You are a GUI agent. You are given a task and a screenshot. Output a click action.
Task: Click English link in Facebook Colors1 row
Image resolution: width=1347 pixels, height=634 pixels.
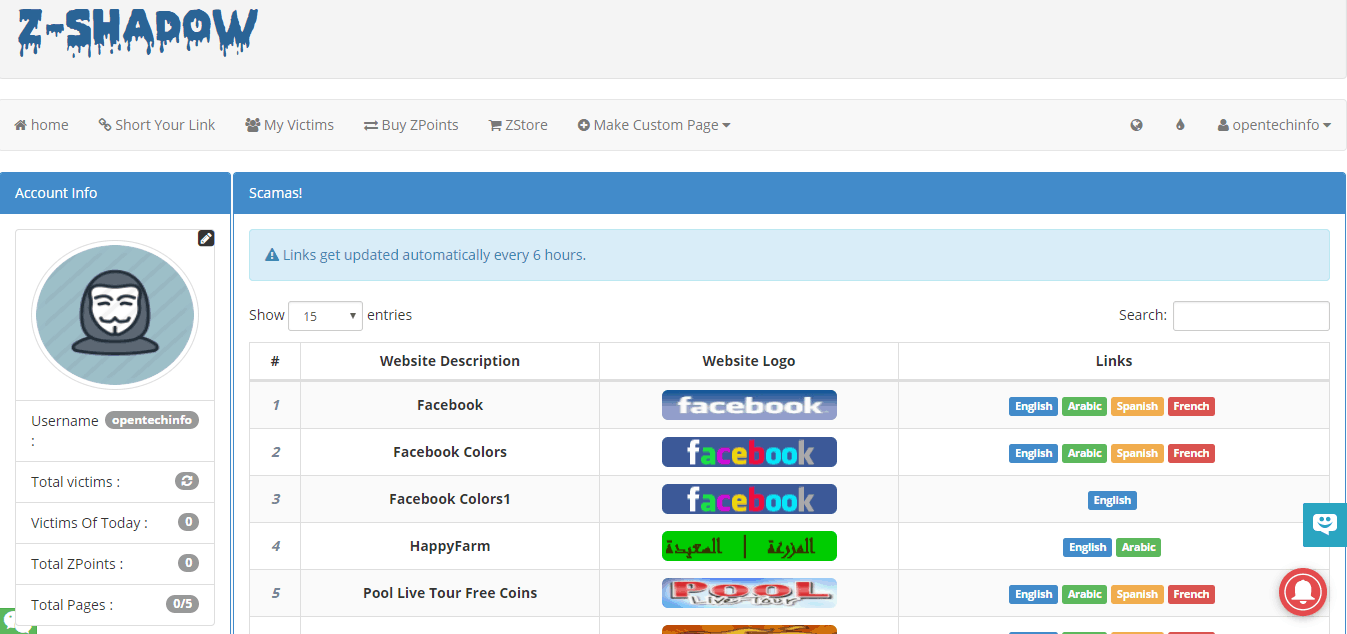click(x=1112, y=500)
